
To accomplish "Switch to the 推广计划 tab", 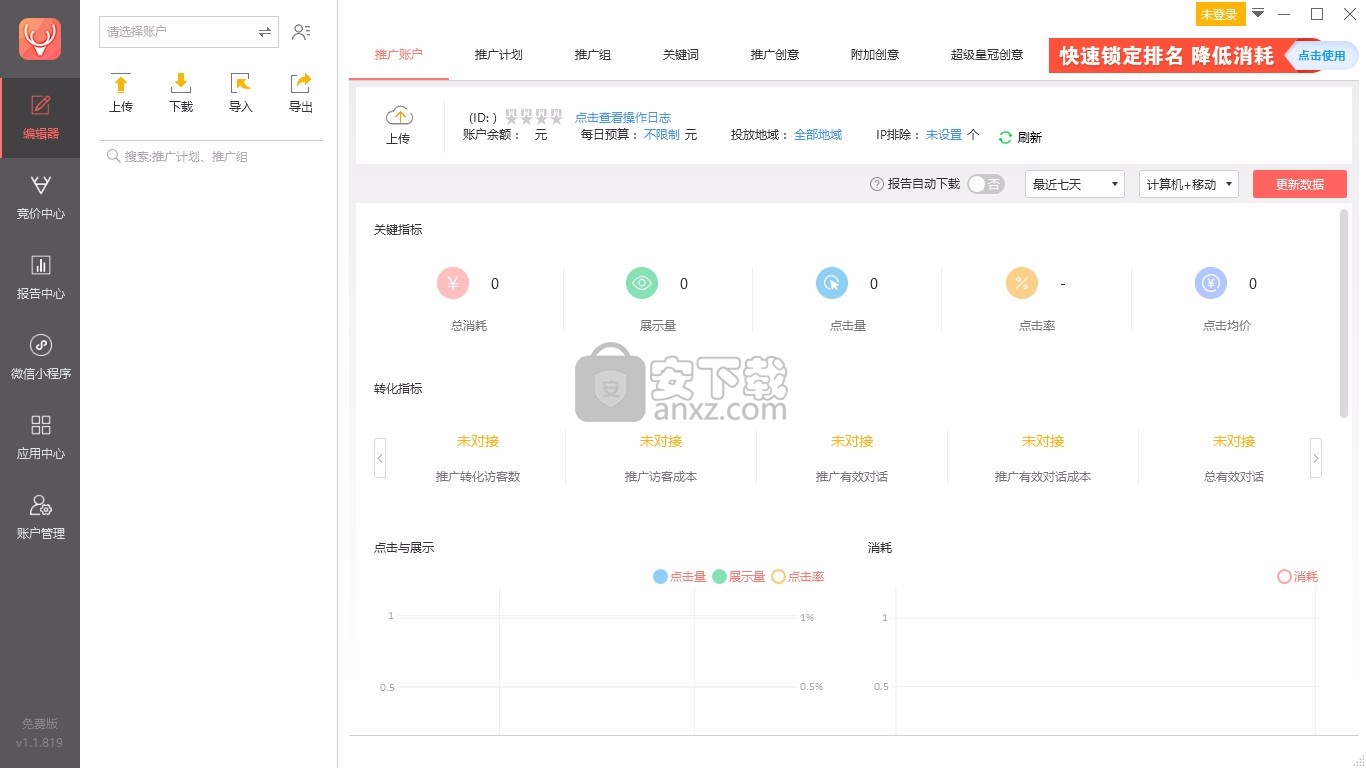I will (499, 55).
